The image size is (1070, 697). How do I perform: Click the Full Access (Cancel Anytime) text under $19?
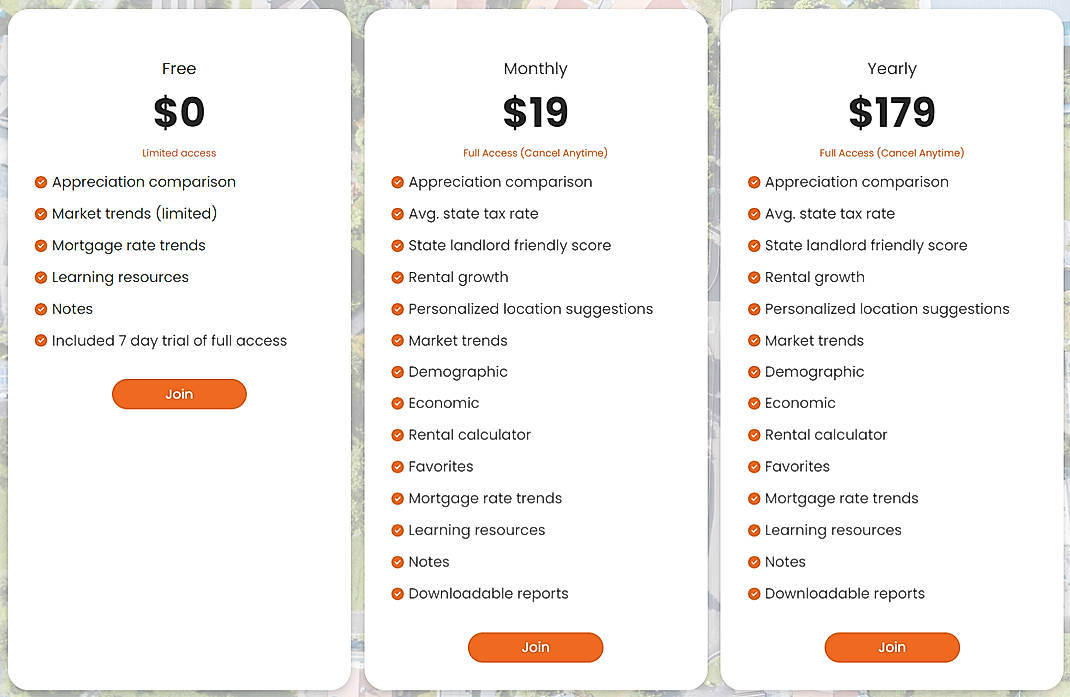click(535, 153)
